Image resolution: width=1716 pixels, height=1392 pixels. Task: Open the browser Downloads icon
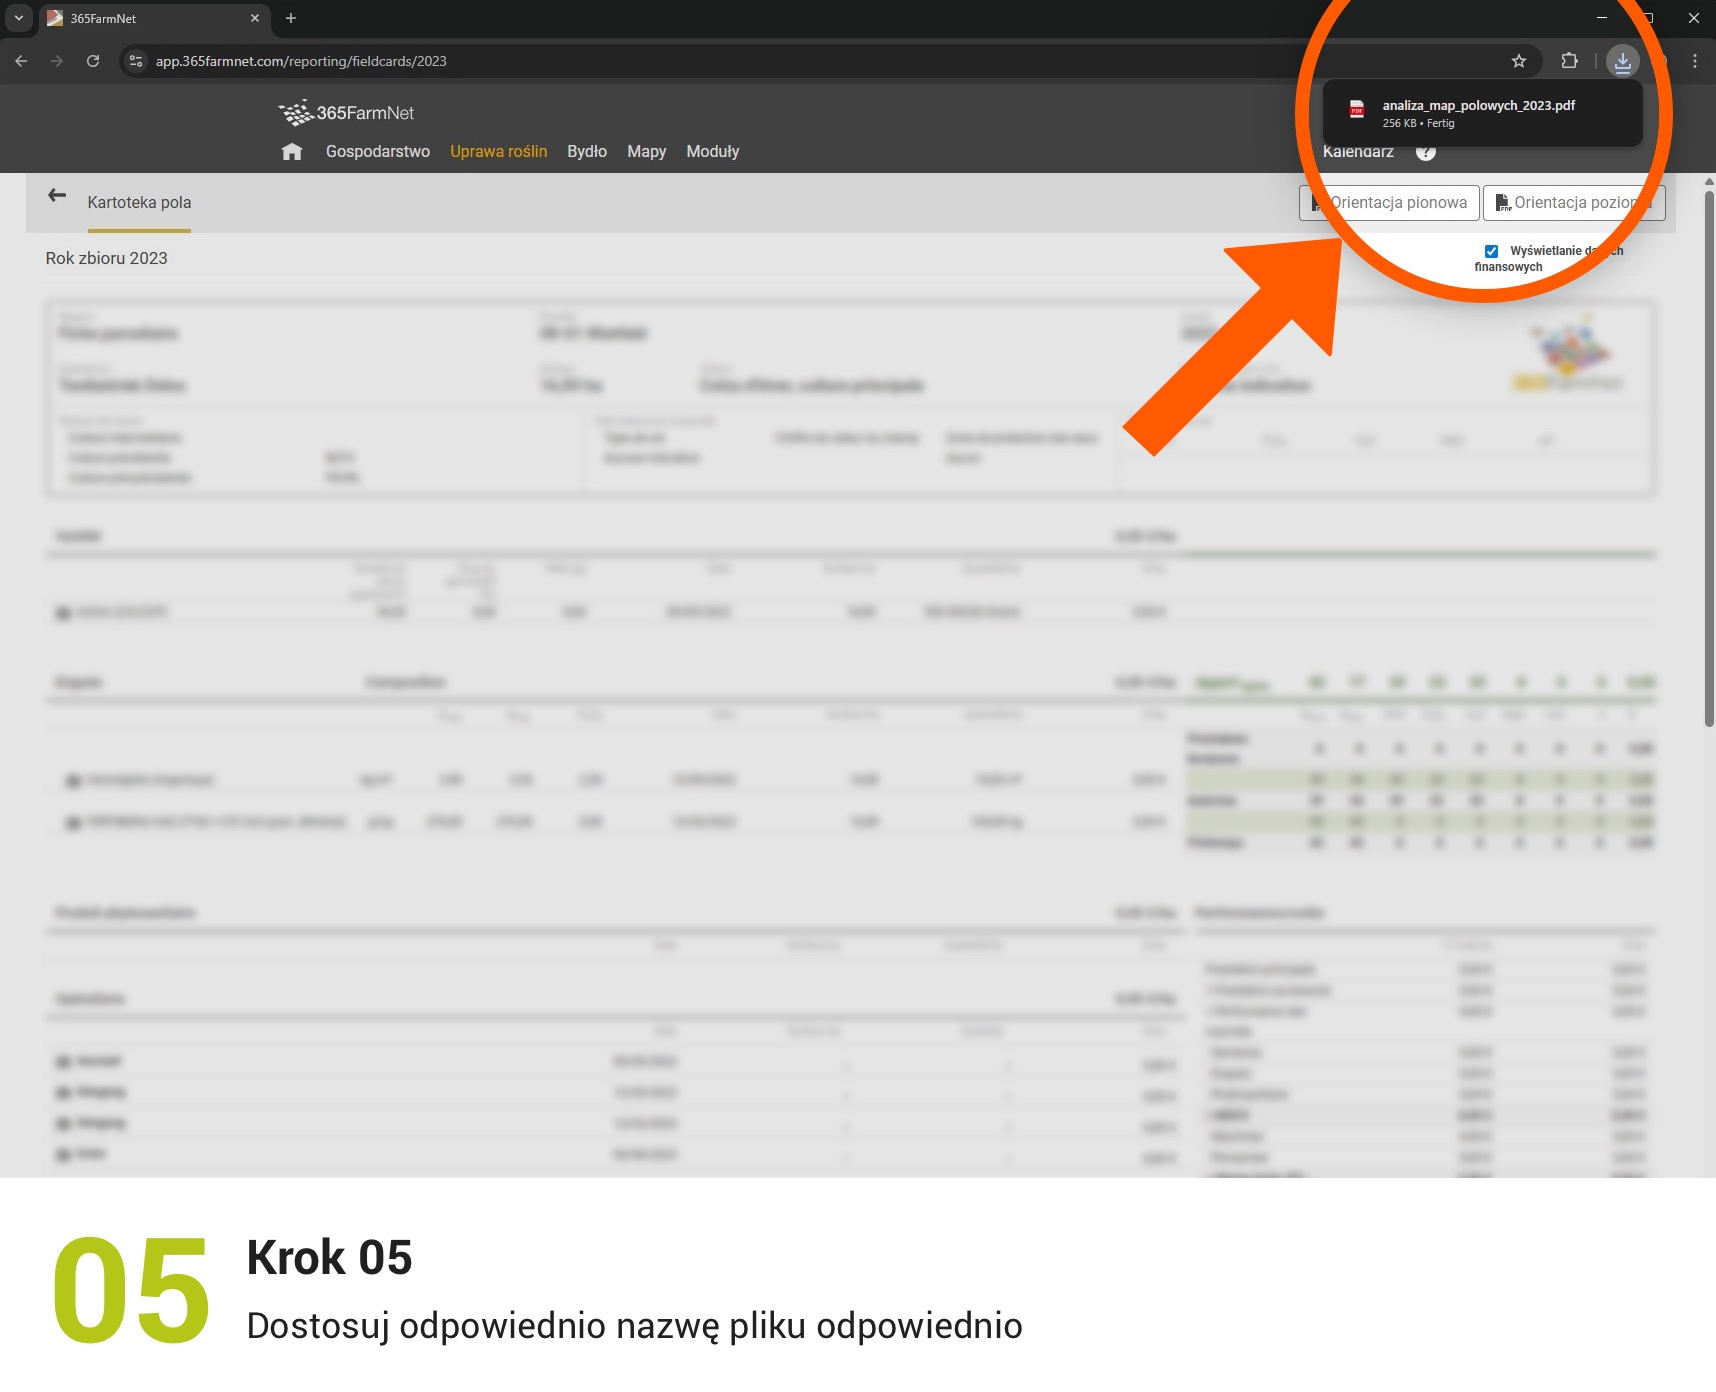point(1622,61)
